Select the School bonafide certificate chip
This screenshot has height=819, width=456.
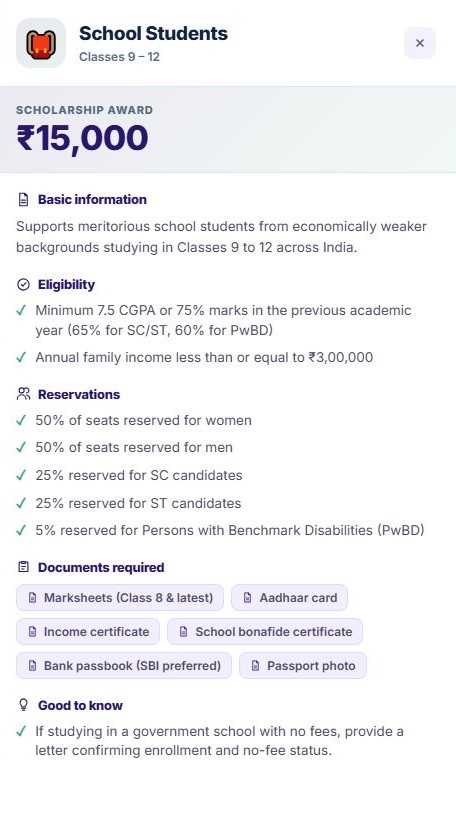[265, 631]
